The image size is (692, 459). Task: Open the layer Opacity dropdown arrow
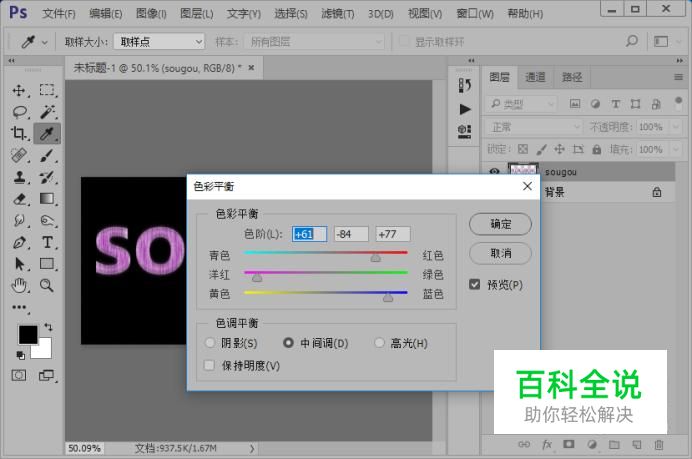(x=675, y=127)
